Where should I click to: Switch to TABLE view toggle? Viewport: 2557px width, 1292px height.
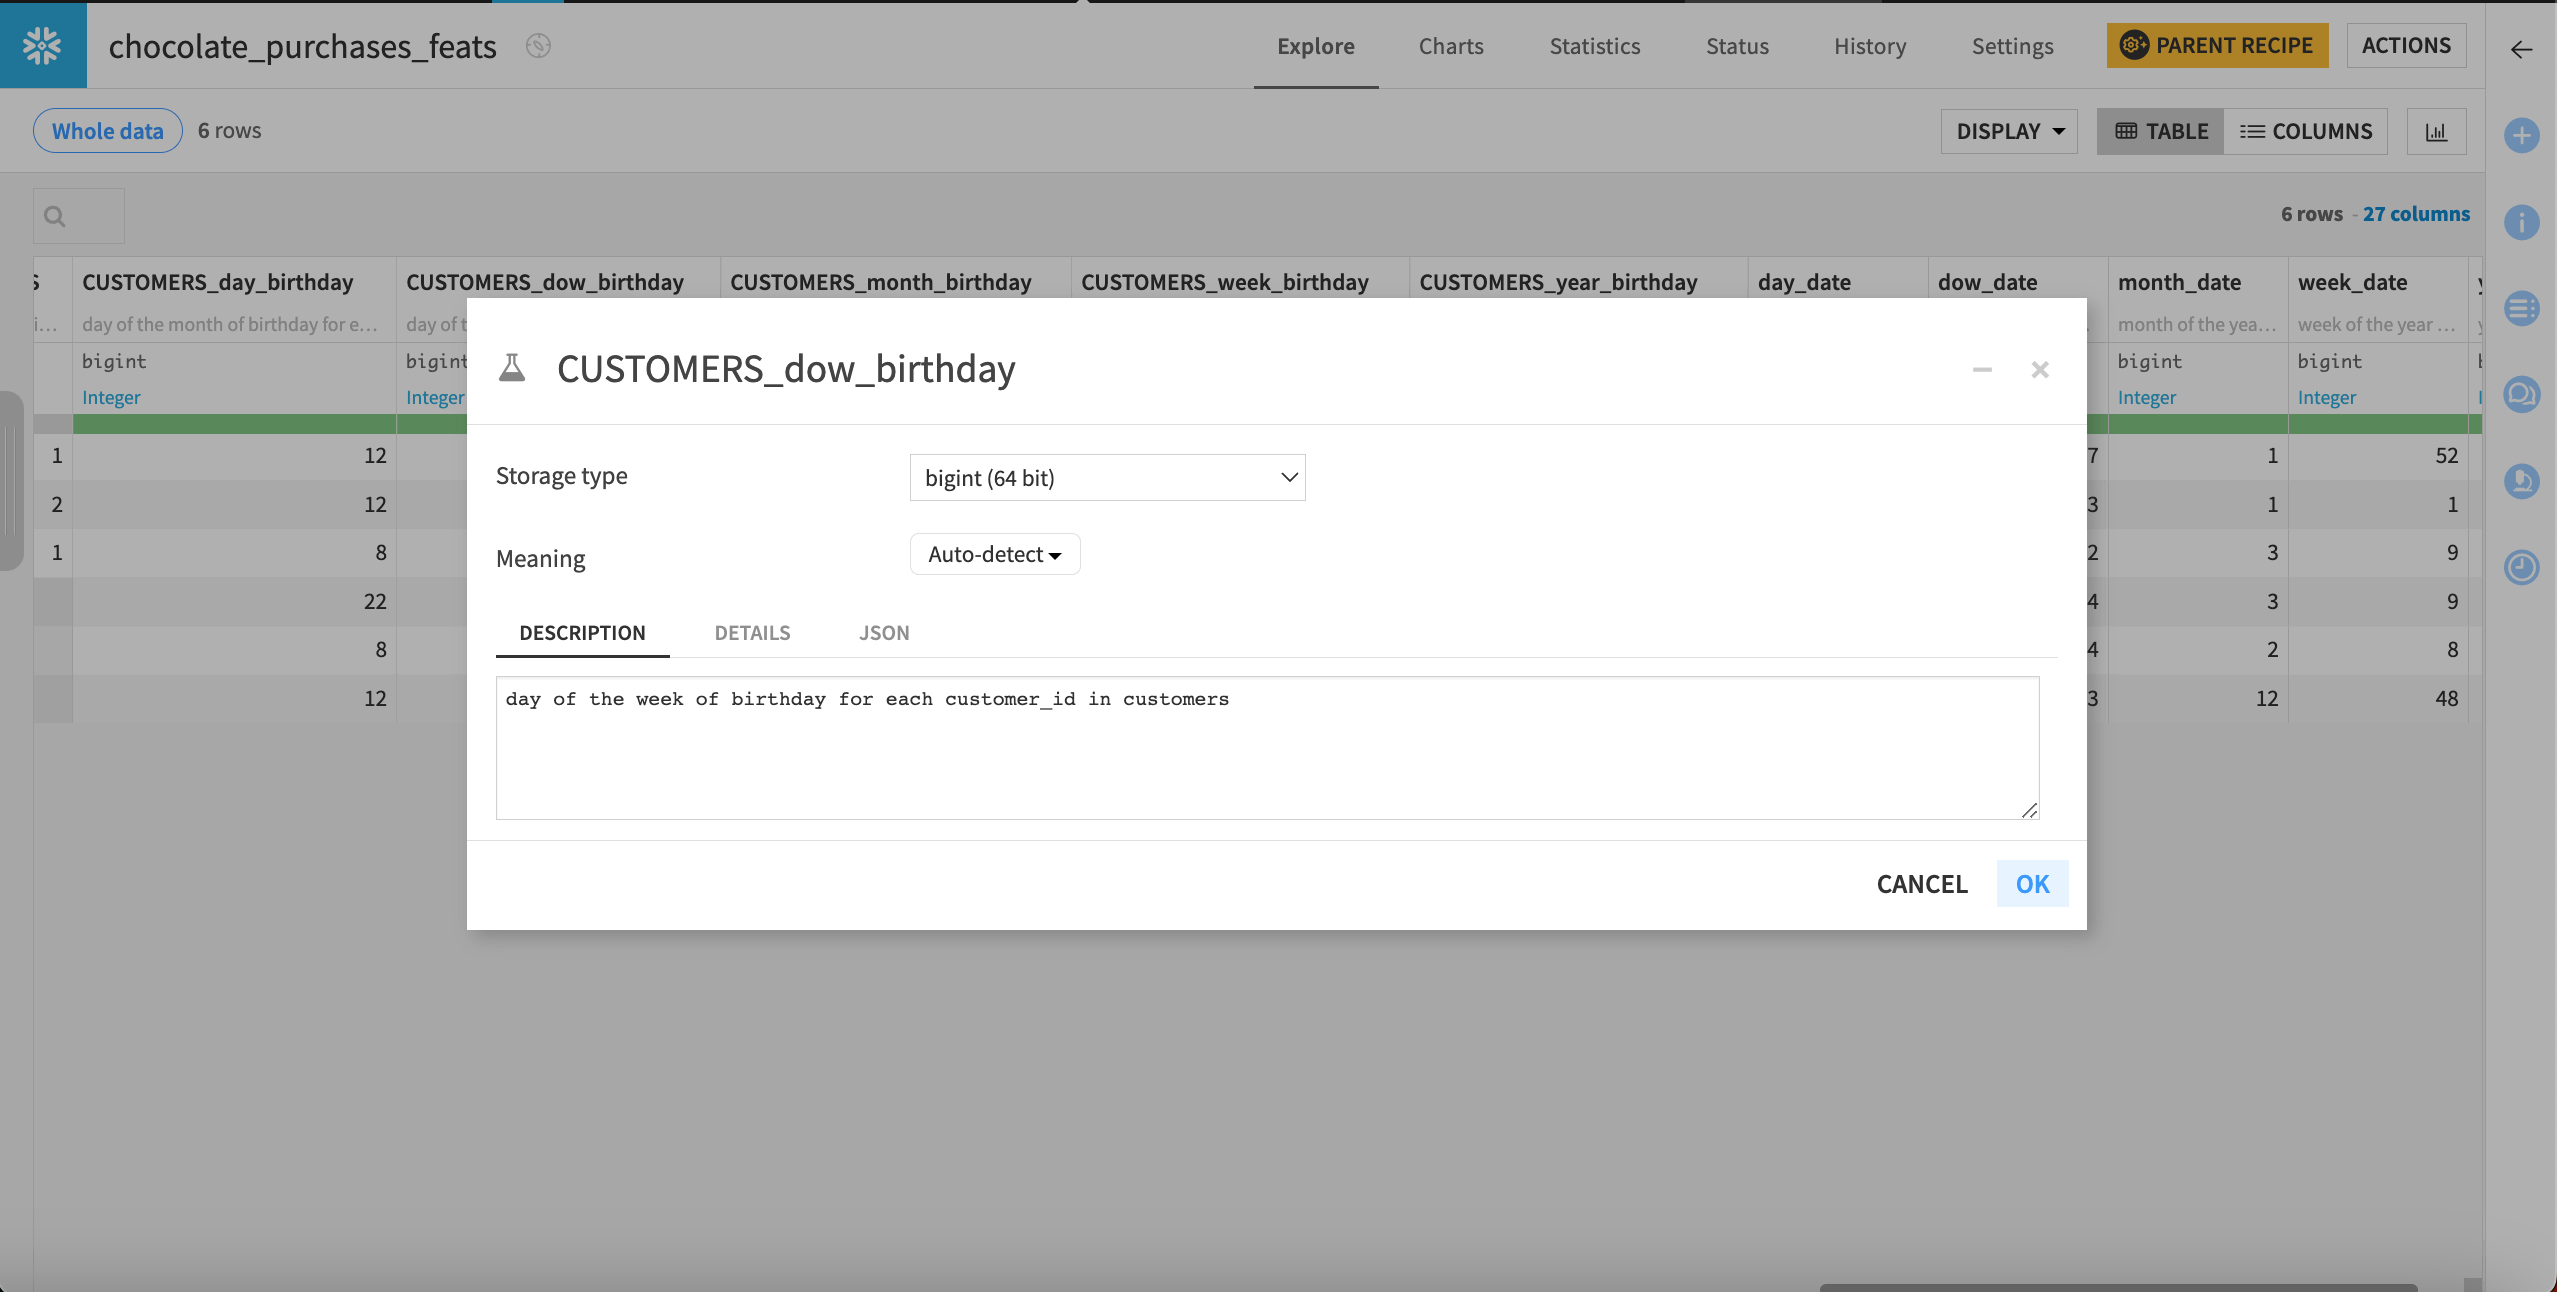pyautogui.click(x=2161, y=132)
